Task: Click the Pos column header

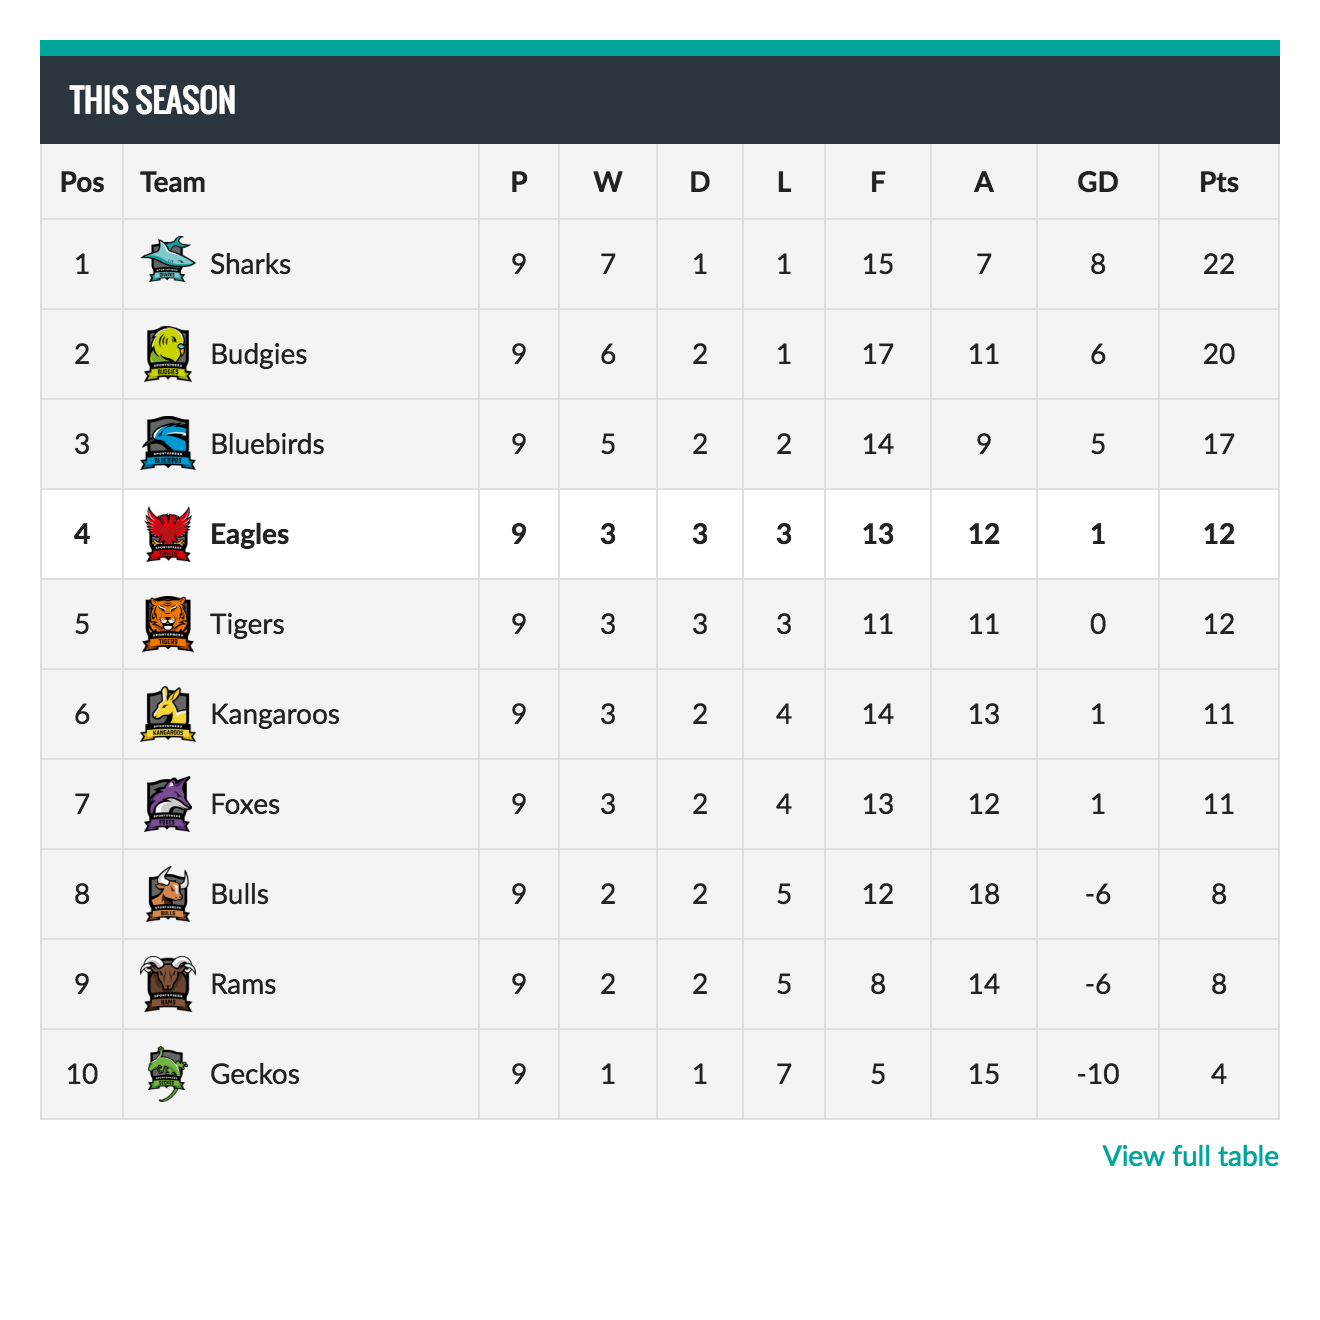Action: (82, 182)
